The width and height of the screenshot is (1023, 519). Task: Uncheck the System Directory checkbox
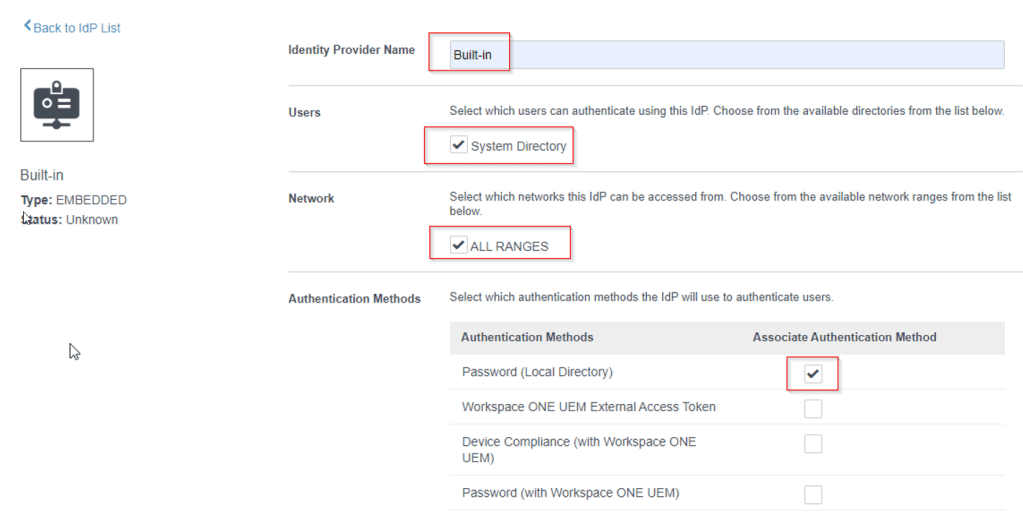point(459,145)
